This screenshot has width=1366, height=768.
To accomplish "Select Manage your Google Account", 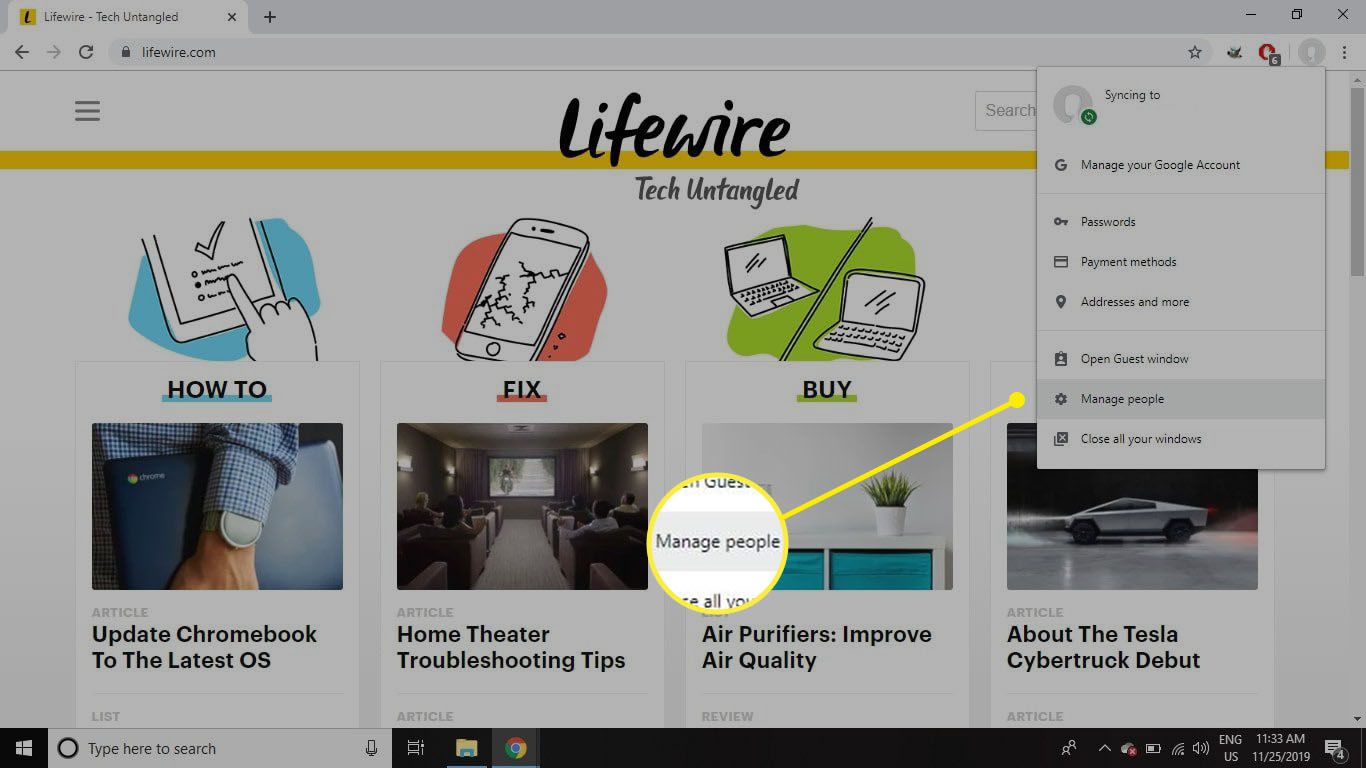I will (1181, 165).
